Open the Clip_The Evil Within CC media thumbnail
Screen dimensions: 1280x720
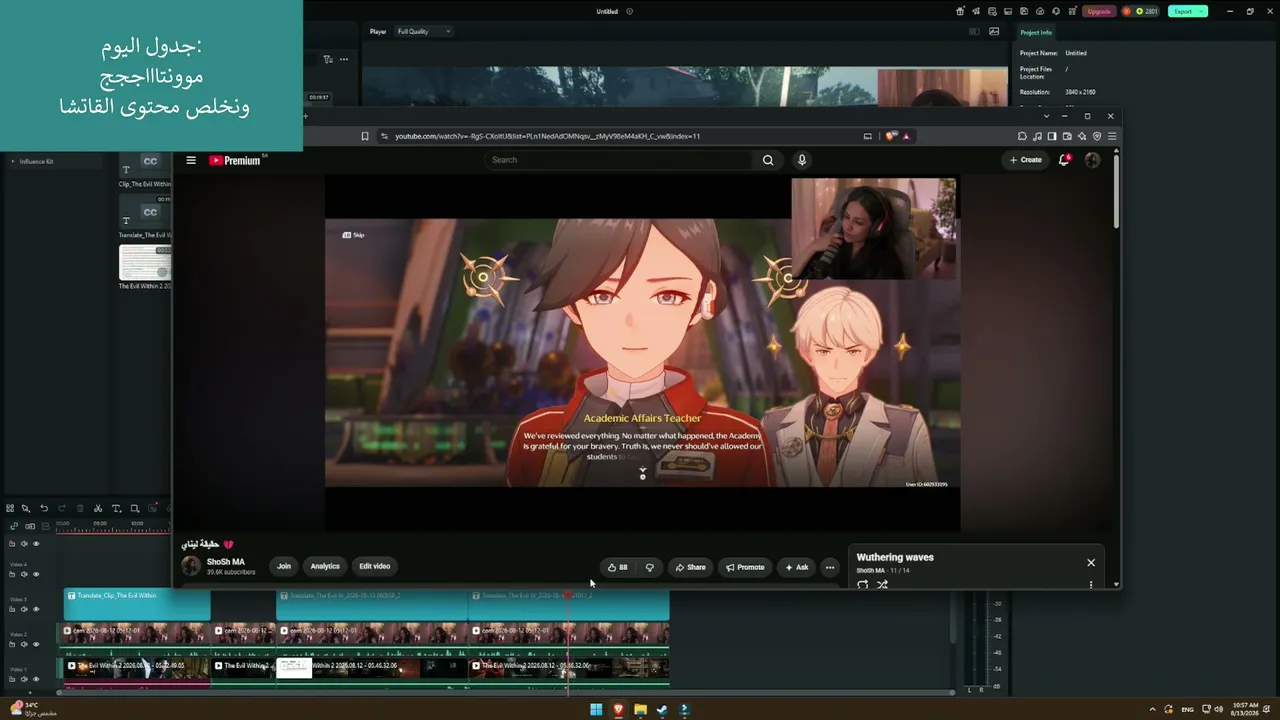145,165
